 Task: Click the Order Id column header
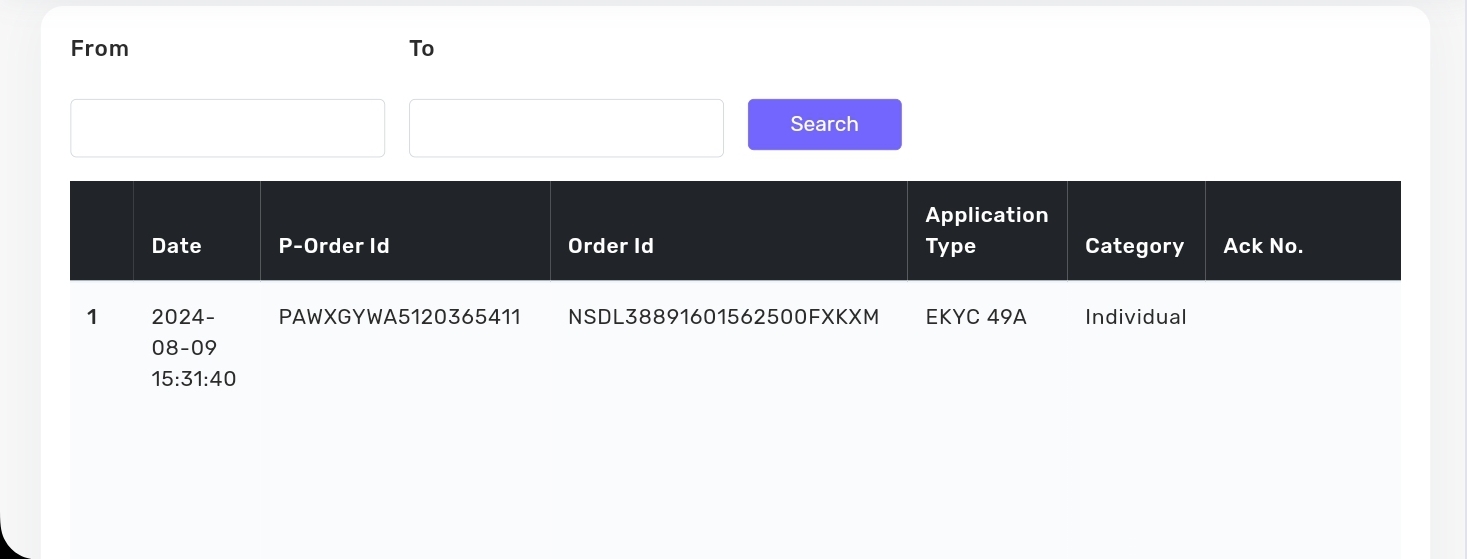click(x=611, y=246)
